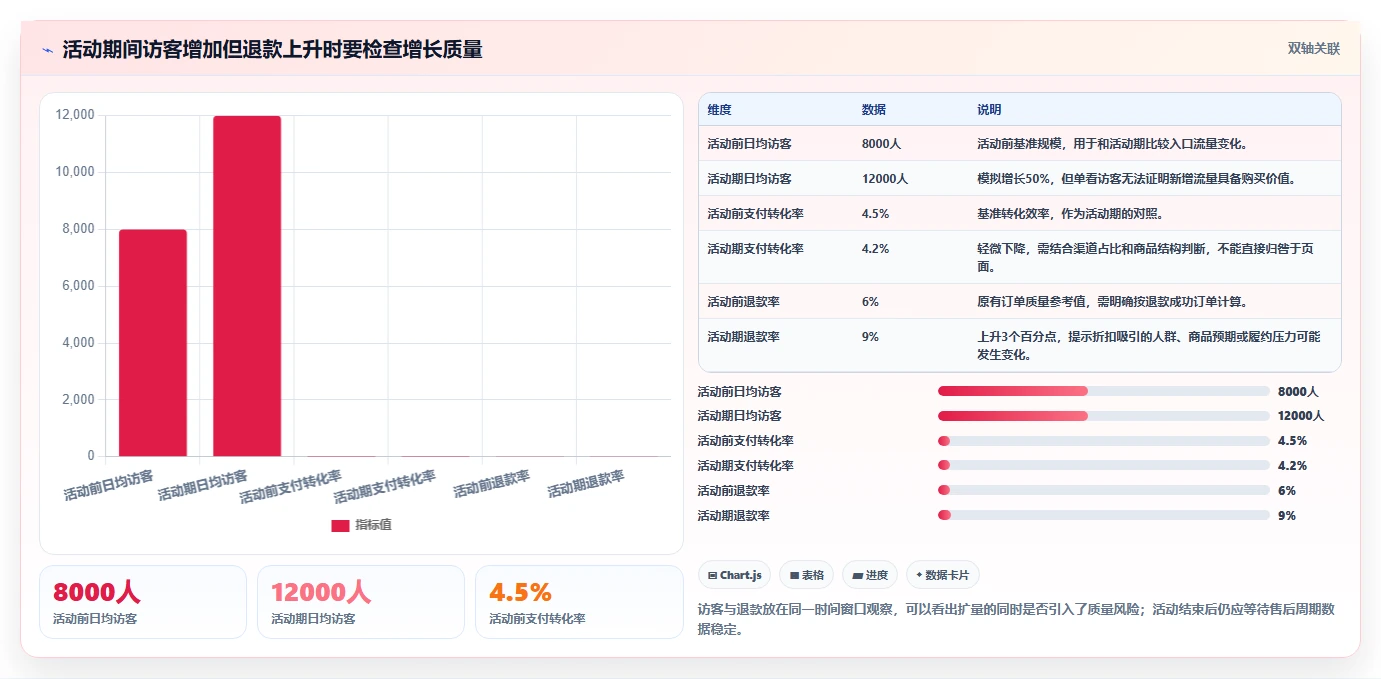
Task: Click chart x-axis label 活动期支付转化率
Action: pyautogui.click(x=385, y=487)
